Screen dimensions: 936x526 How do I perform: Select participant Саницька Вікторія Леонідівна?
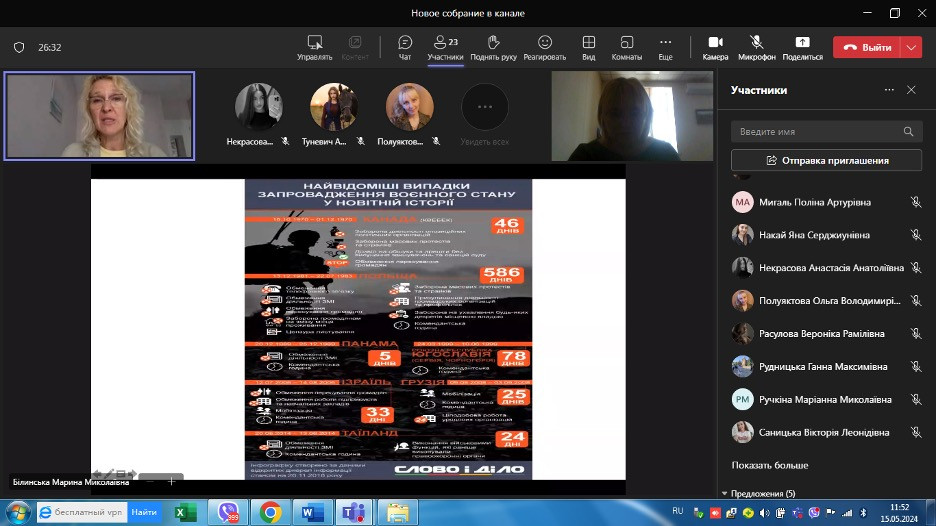tap(826, 432)
